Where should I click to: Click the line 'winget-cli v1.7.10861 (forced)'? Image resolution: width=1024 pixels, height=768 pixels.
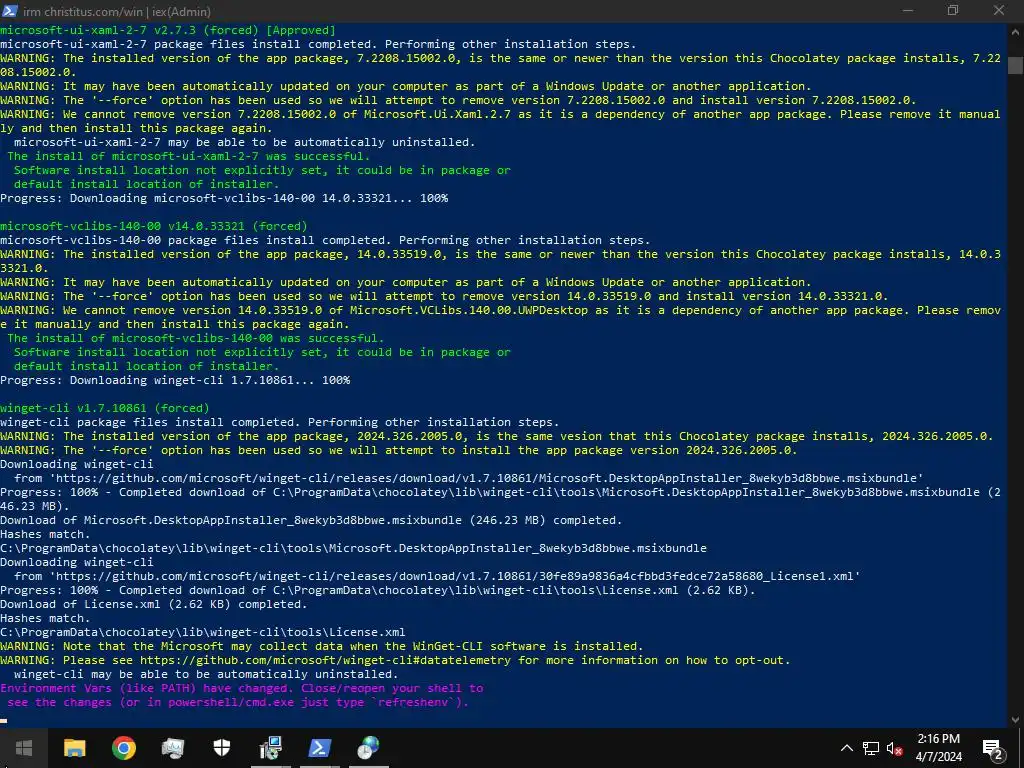click(x=104, y=408)
